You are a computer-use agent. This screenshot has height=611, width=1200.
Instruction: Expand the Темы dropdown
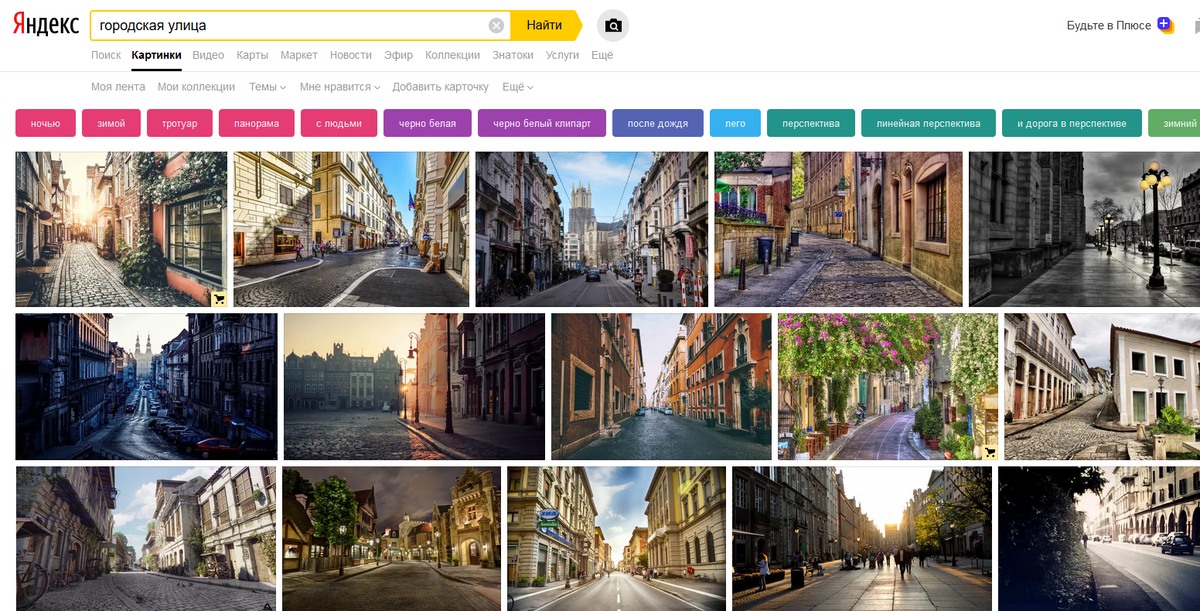pos(267,87)
